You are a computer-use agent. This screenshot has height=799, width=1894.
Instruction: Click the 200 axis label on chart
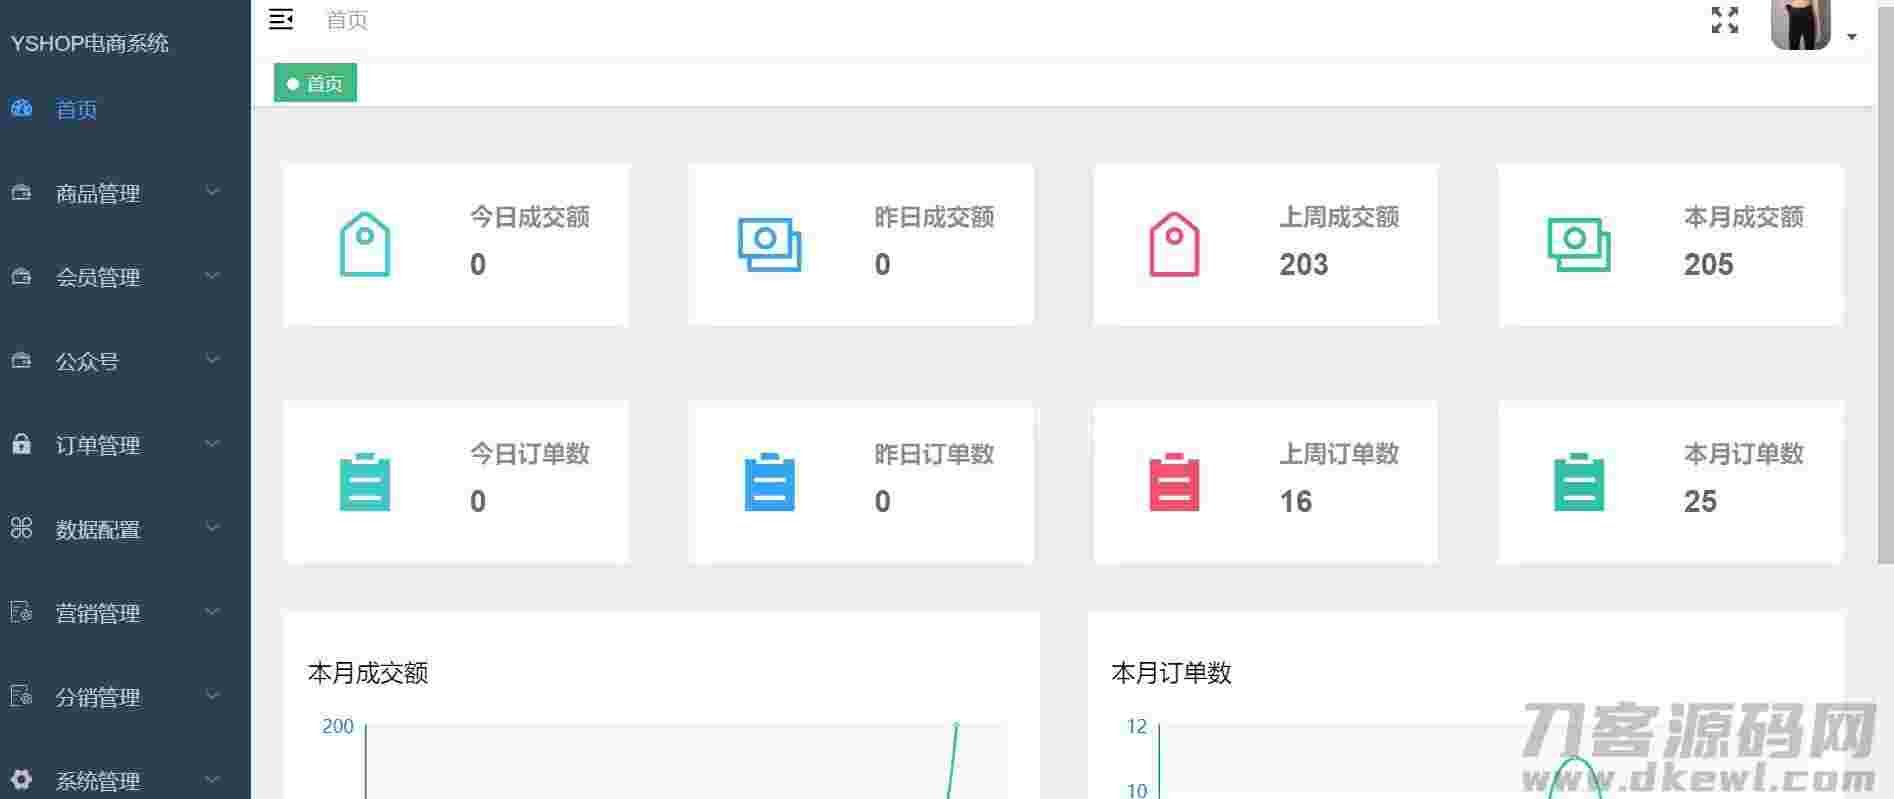coord(338,726)
